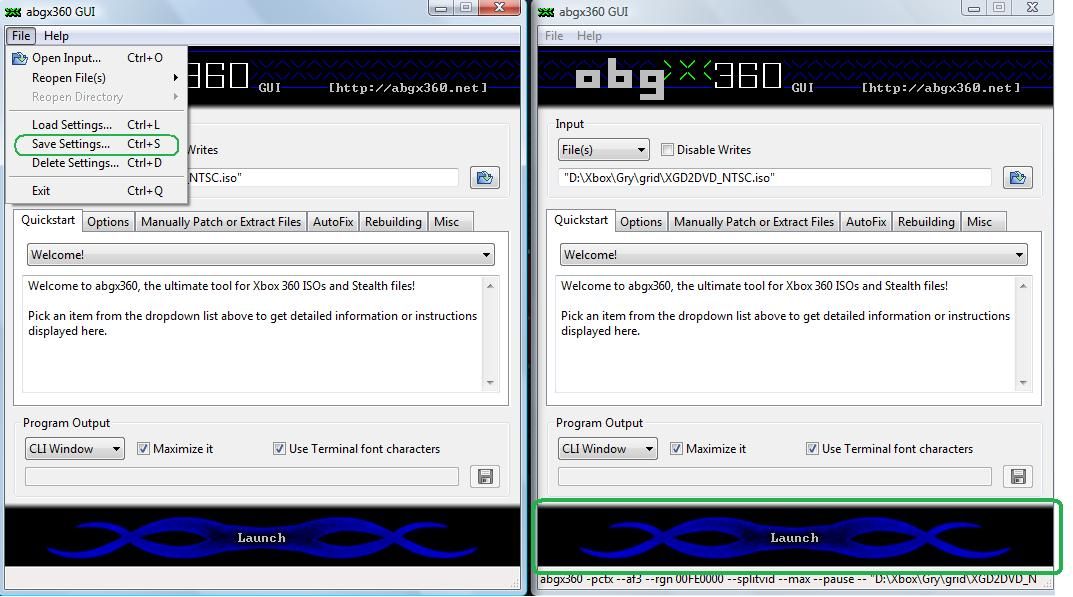The height and width of the screenshot is (597, 1073).
Task: Open CLI Window dropdown in right window
Action: point(608,448)
